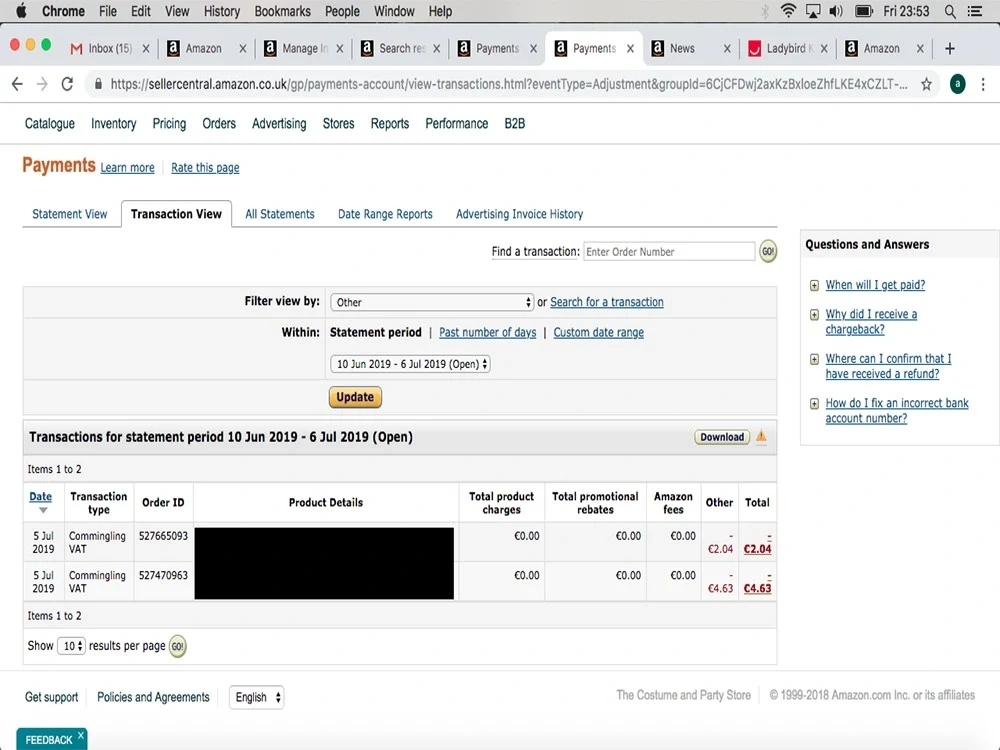The width and height of the screenshot is (1000, 750).
Task: Click the GO icon beside Enter Order Number
Action: pyautogui.click(x=768, y=251)
